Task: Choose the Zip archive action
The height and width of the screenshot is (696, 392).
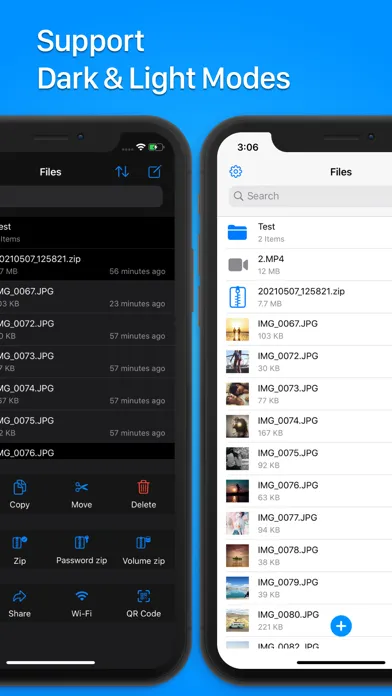Action: [x=20, y=543]
